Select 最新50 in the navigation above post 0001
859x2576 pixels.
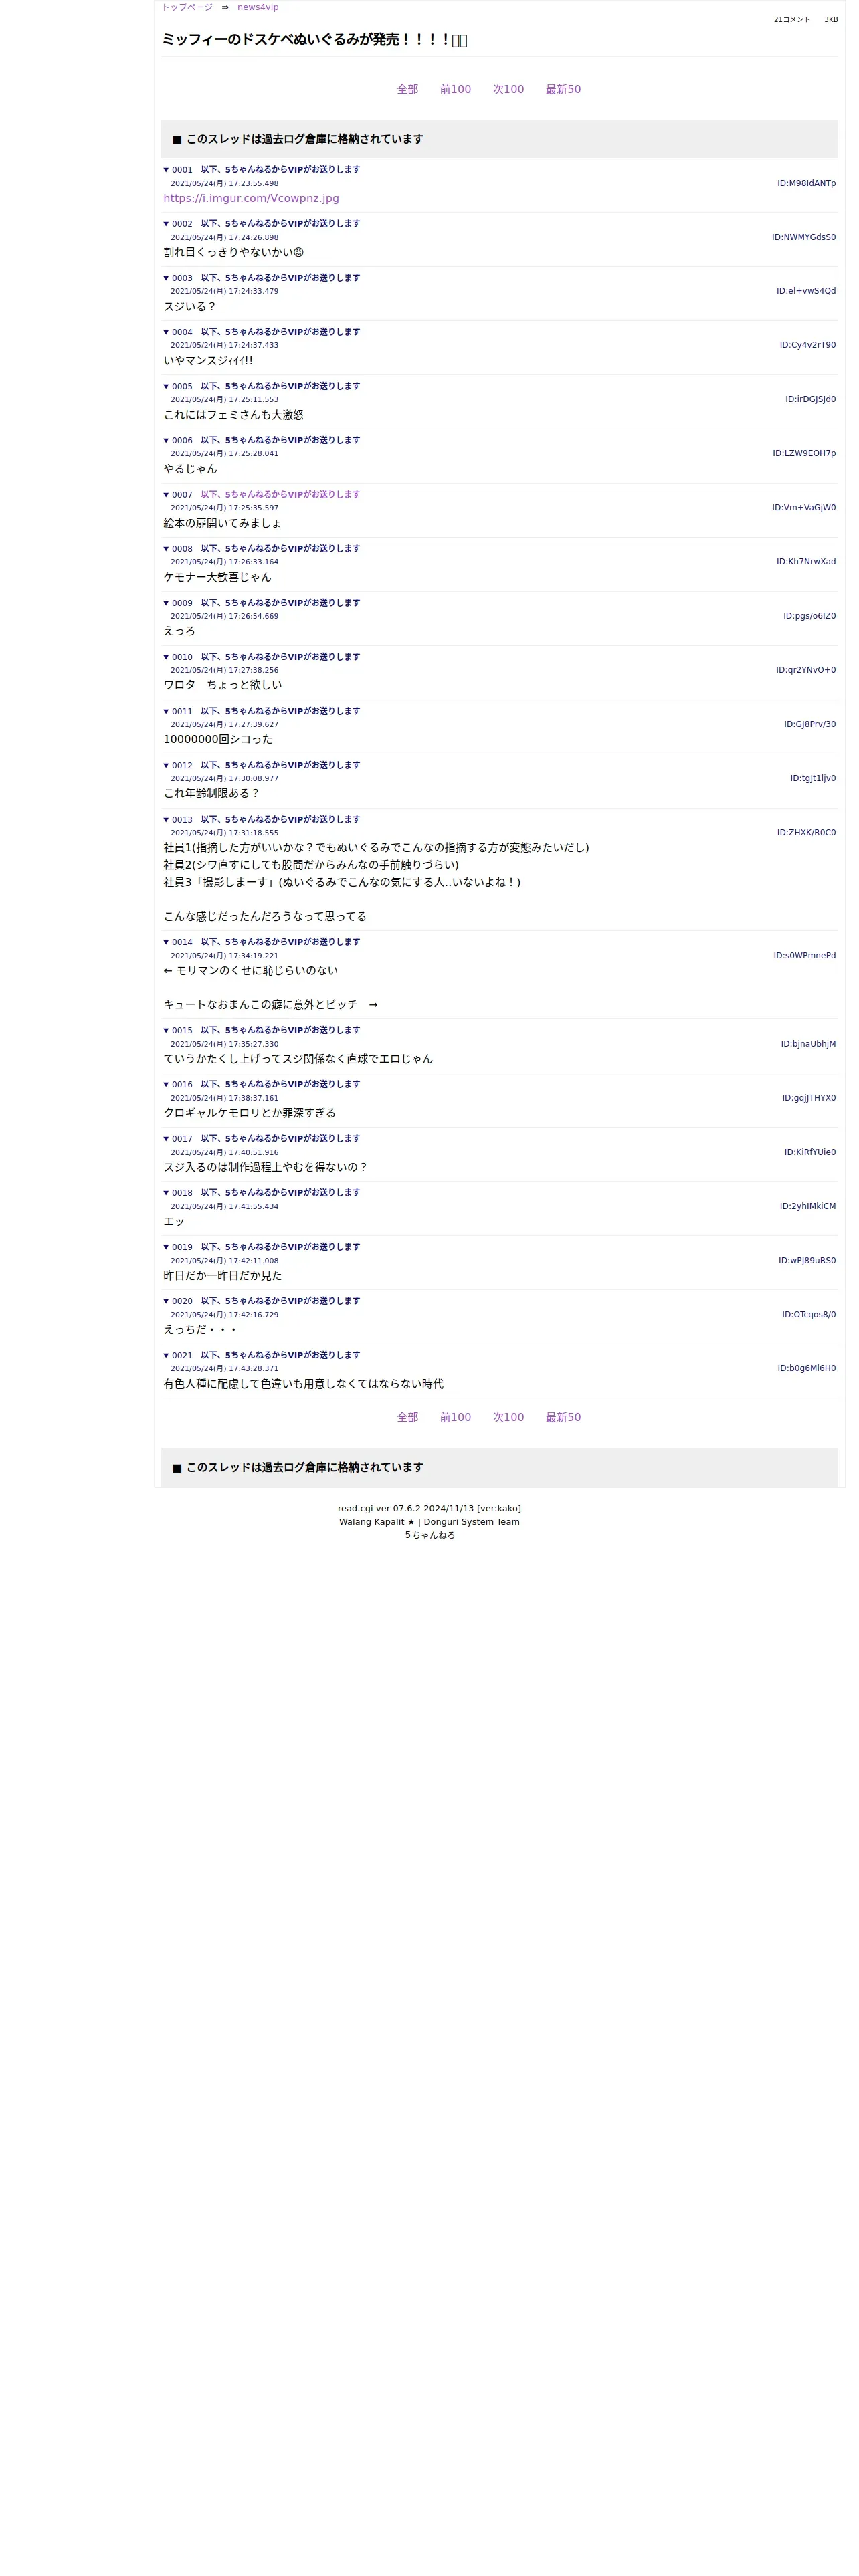[563, 89]
